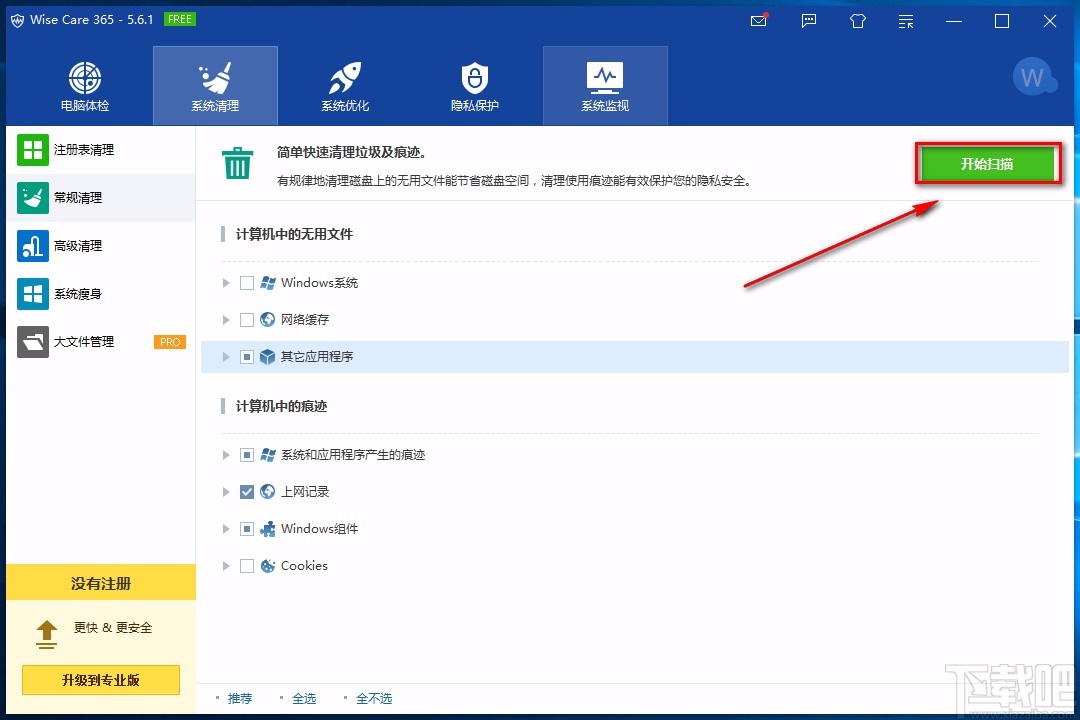The image size is (1080, 720).
Task: Open the feedback chat bubble icon
Action: tap(809, 21)
